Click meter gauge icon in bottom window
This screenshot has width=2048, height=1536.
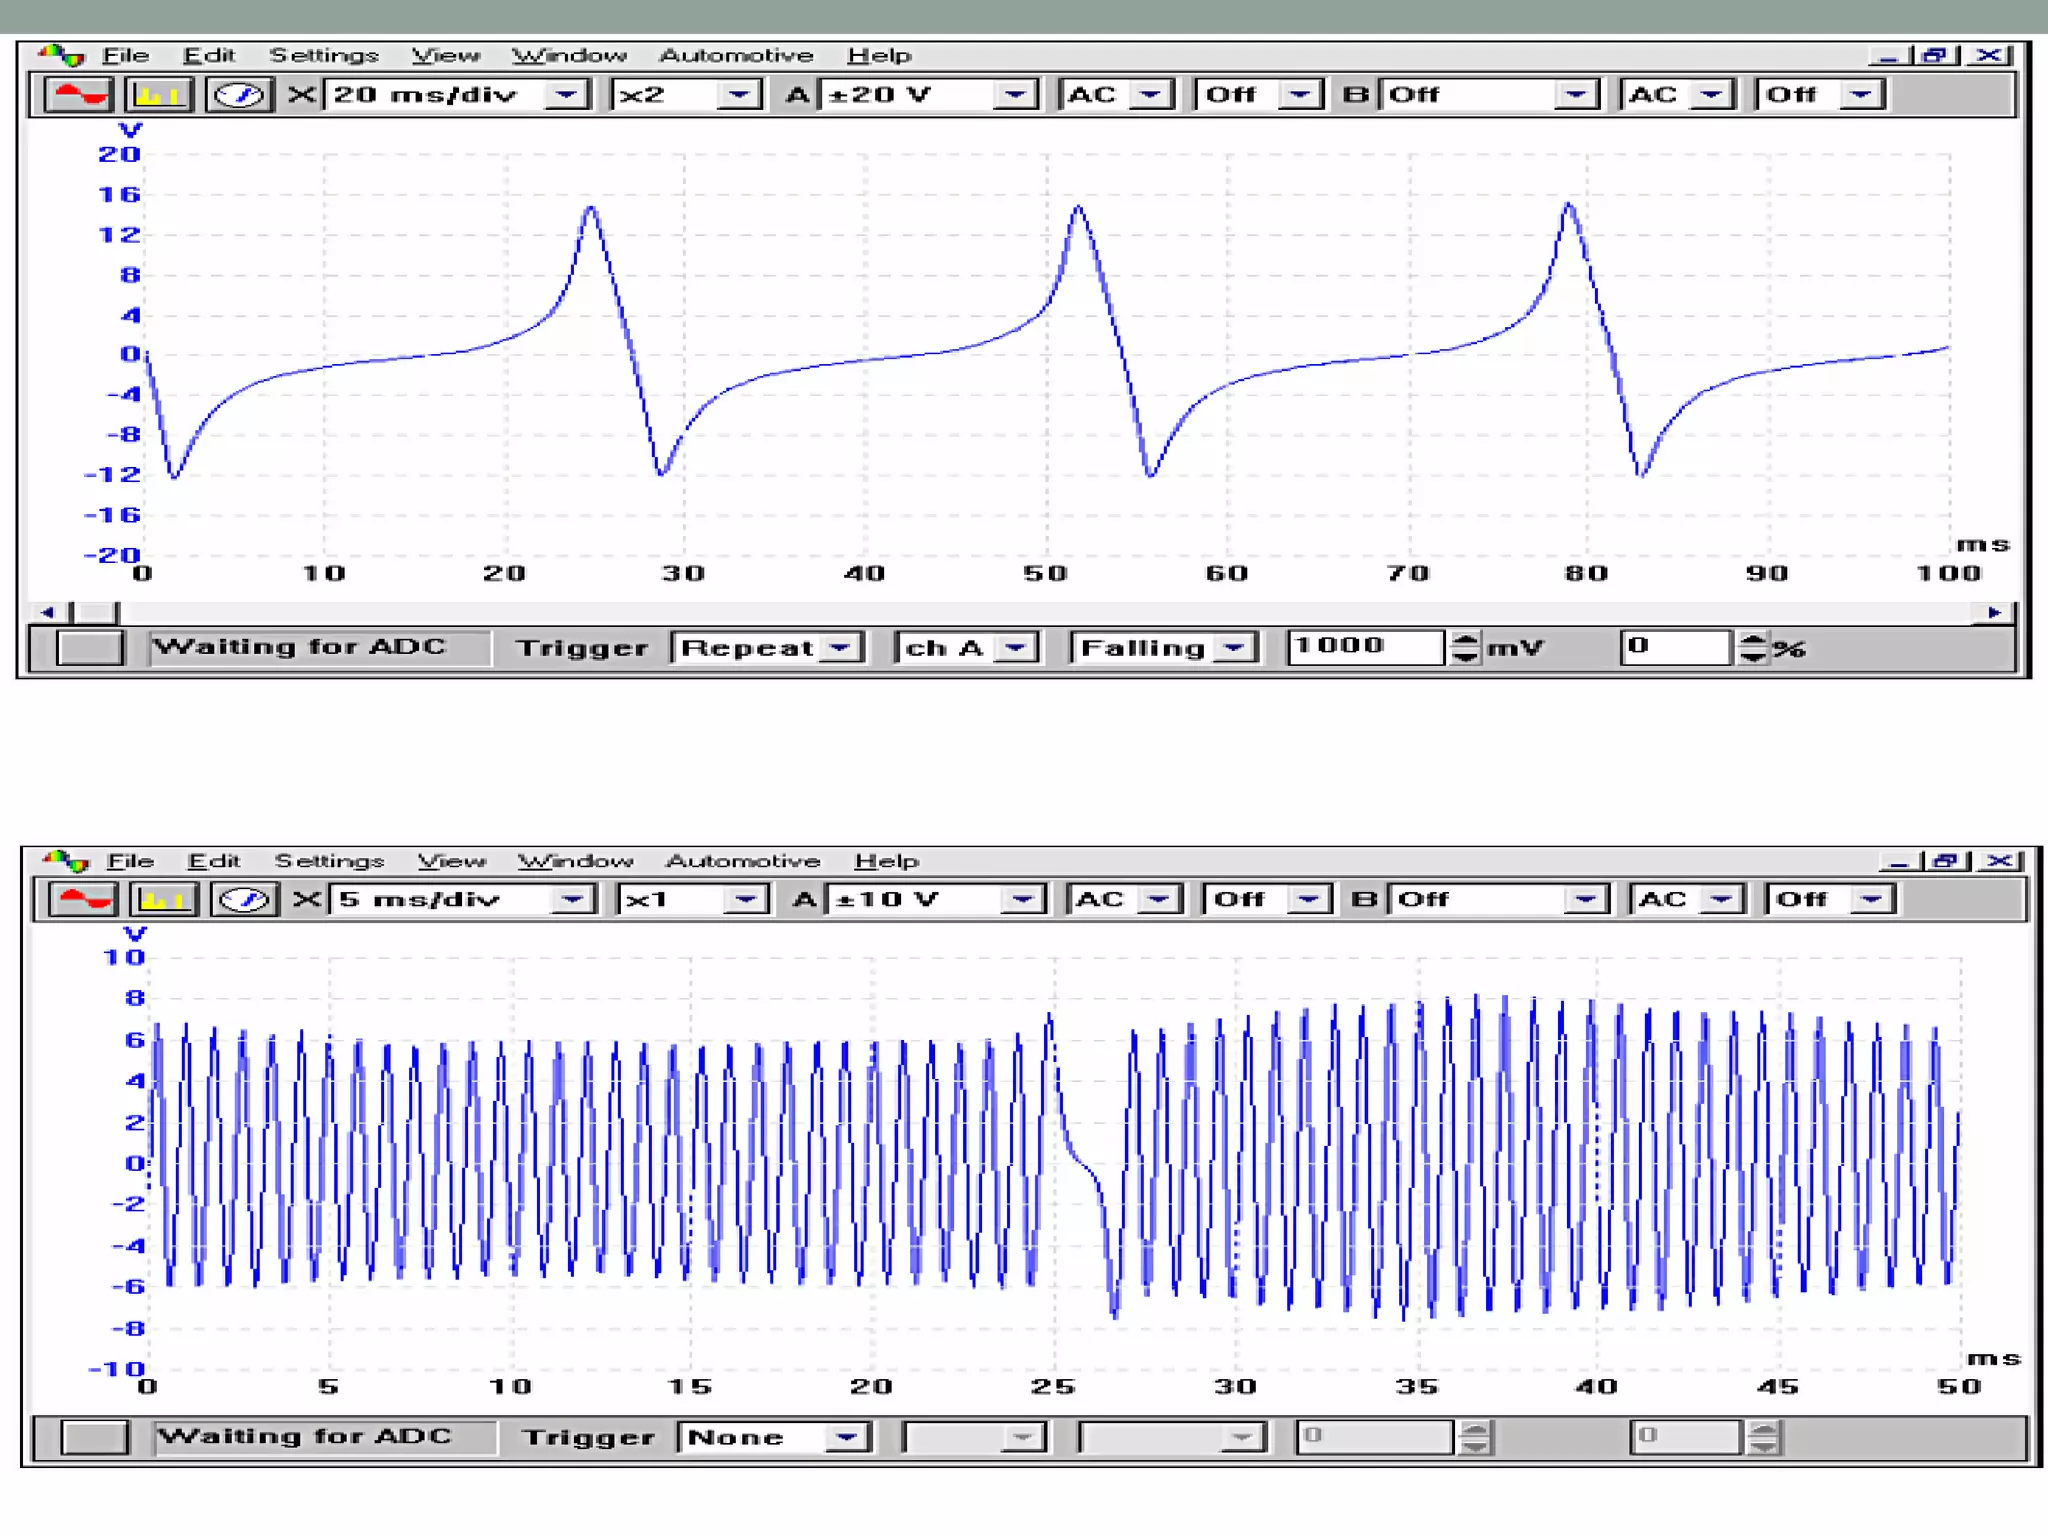click(x=244, y=900)
